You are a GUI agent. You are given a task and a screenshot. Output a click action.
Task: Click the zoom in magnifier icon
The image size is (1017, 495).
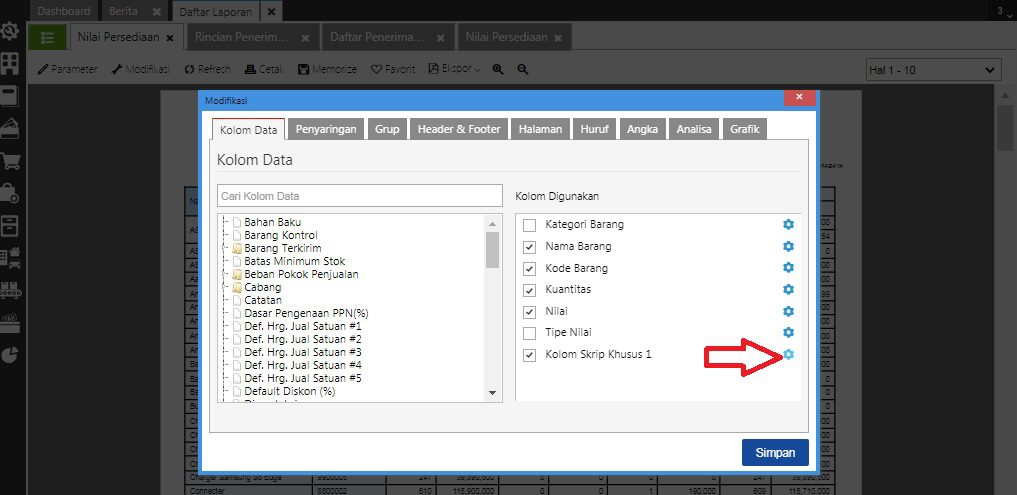tap(498, 69)
